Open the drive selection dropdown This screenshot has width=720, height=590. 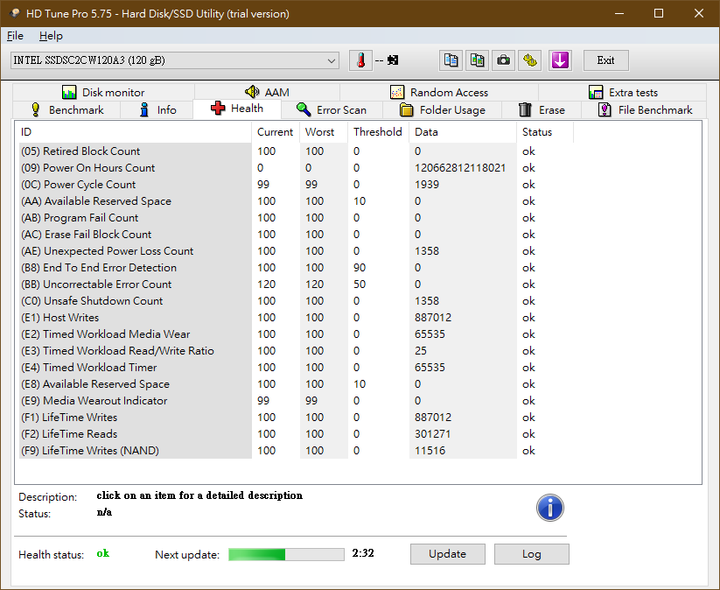[x=174, y=61]
